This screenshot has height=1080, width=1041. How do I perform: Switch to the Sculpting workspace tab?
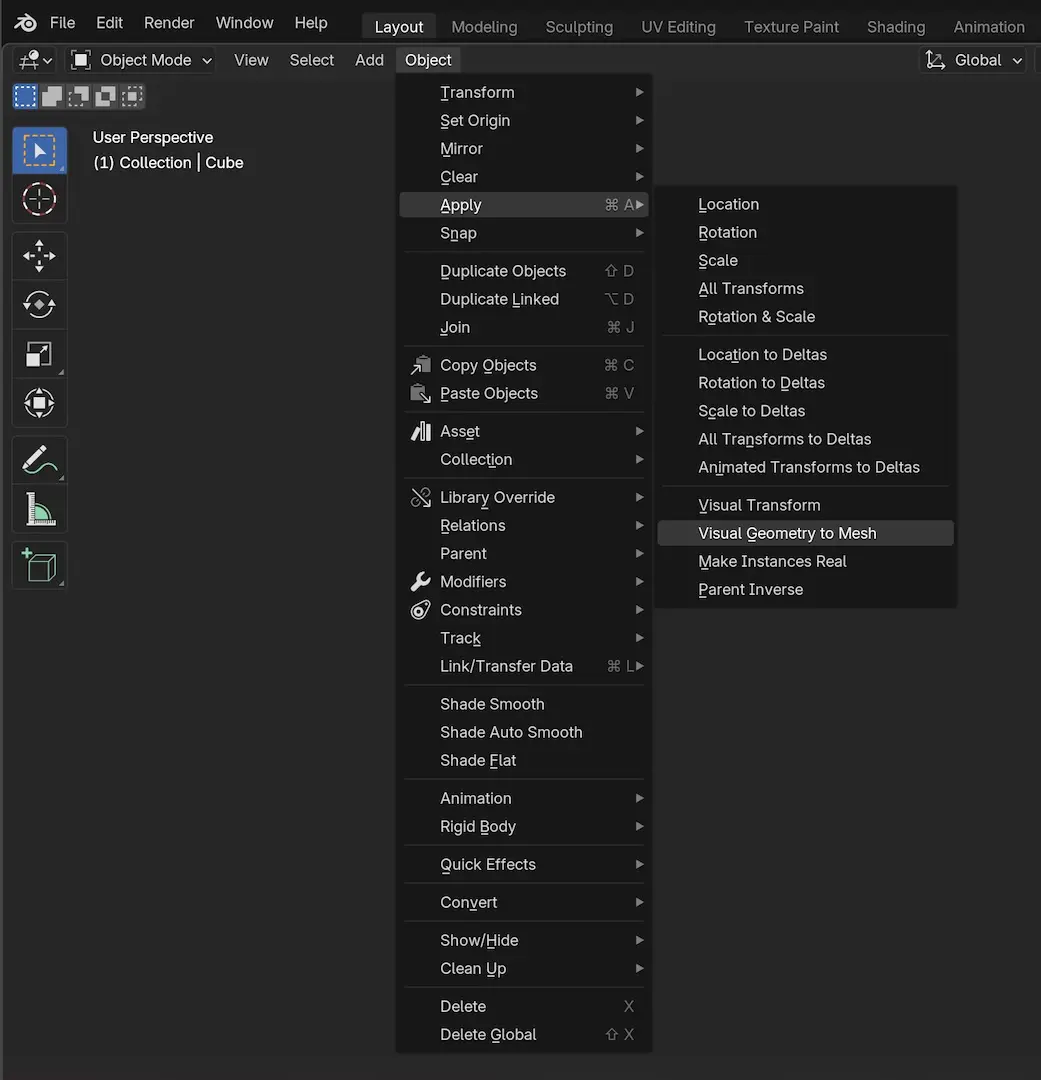tap(579, 27)
